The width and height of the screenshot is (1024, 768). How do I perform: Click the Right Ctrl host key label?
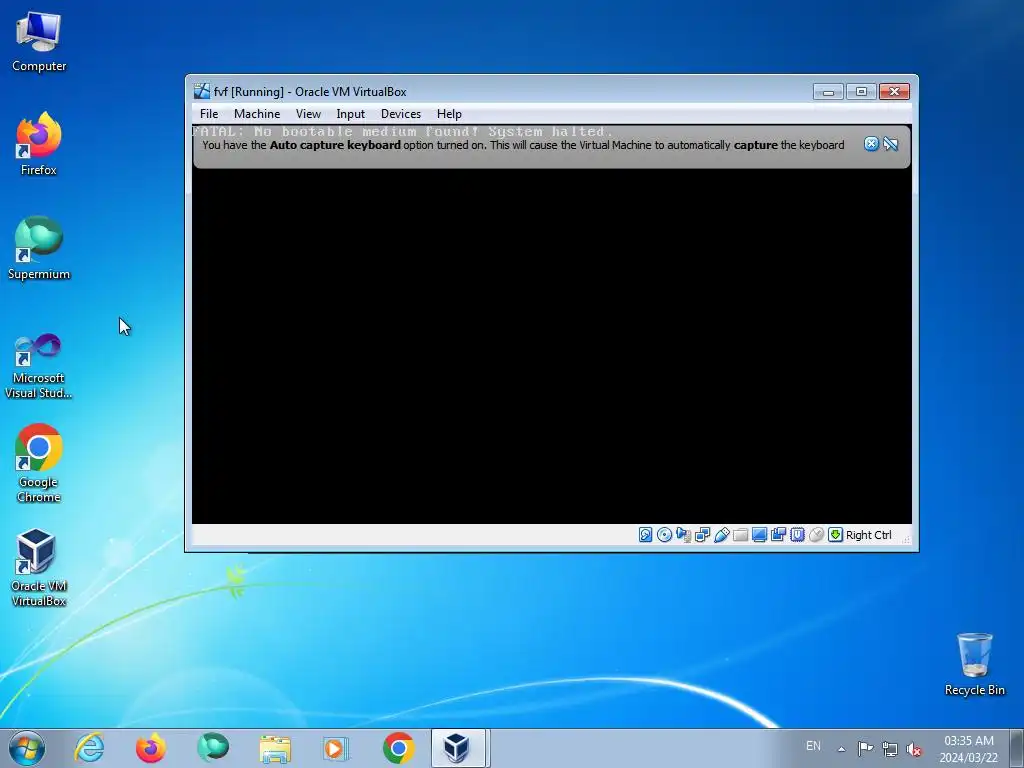click(869, 535)
